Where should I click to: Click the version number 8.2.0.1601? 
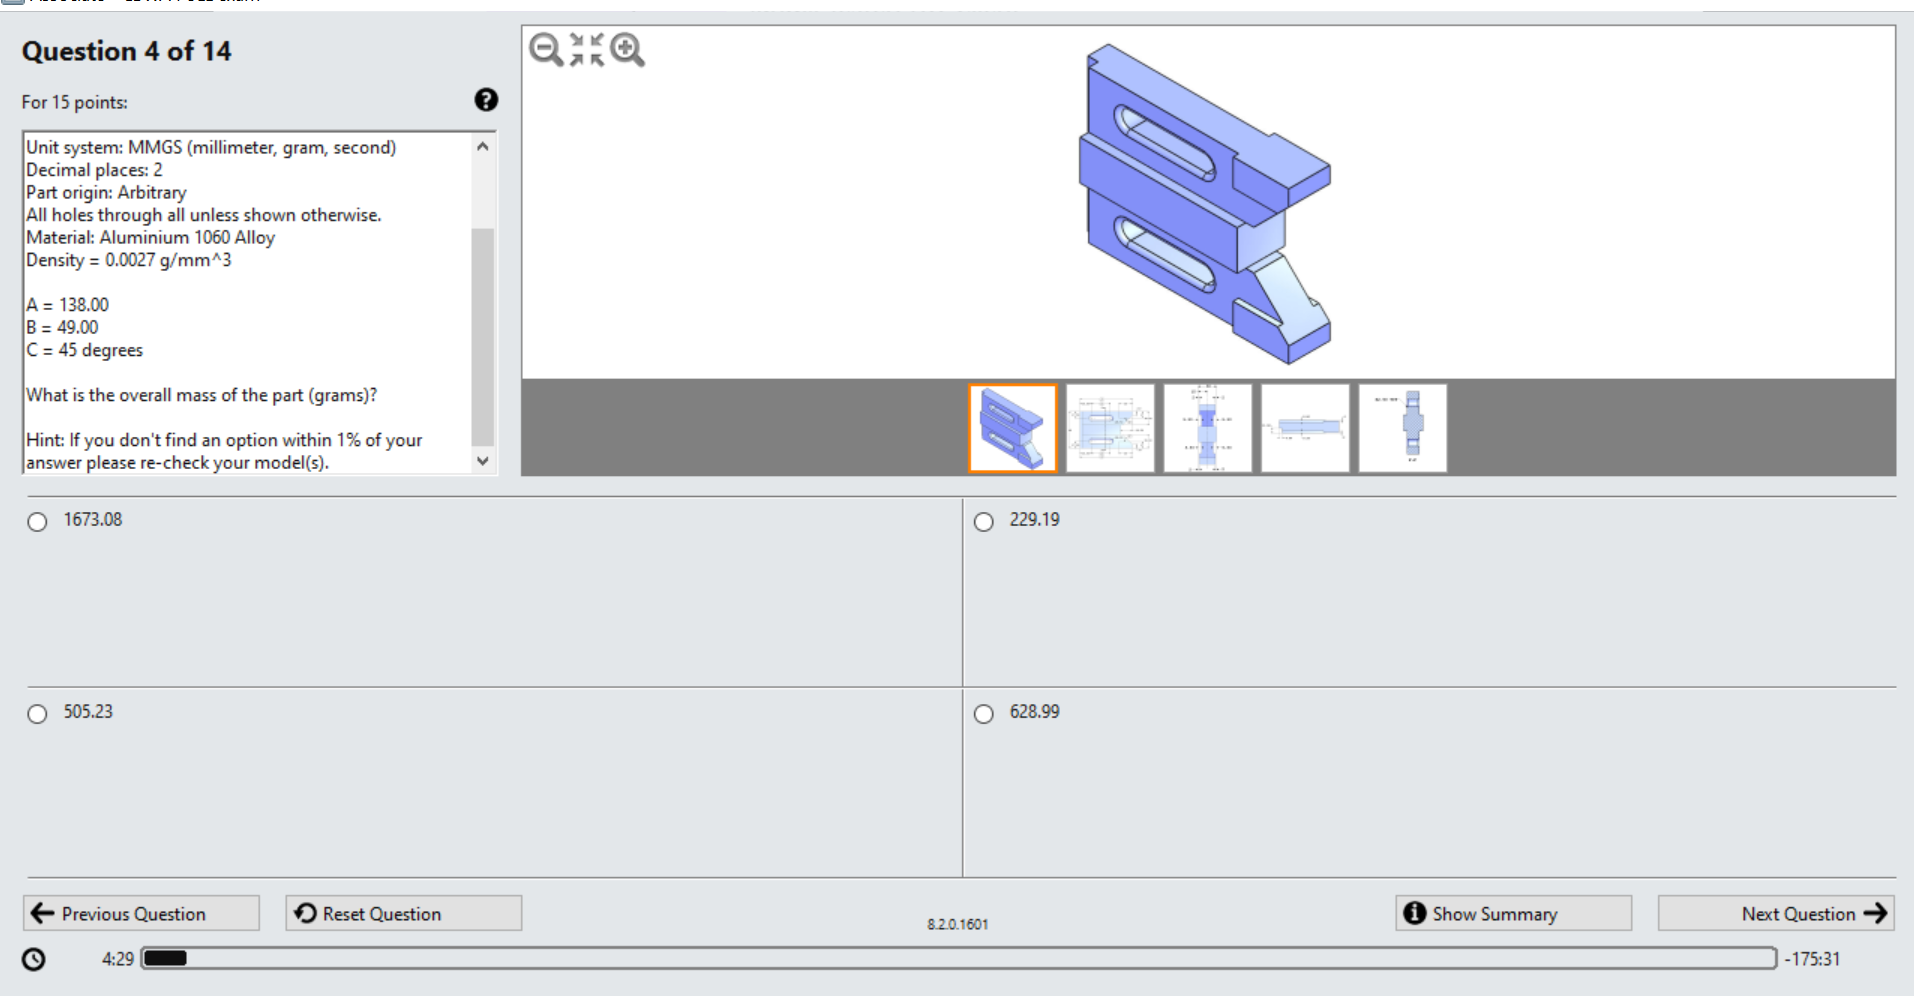click(x=958, y=924)
